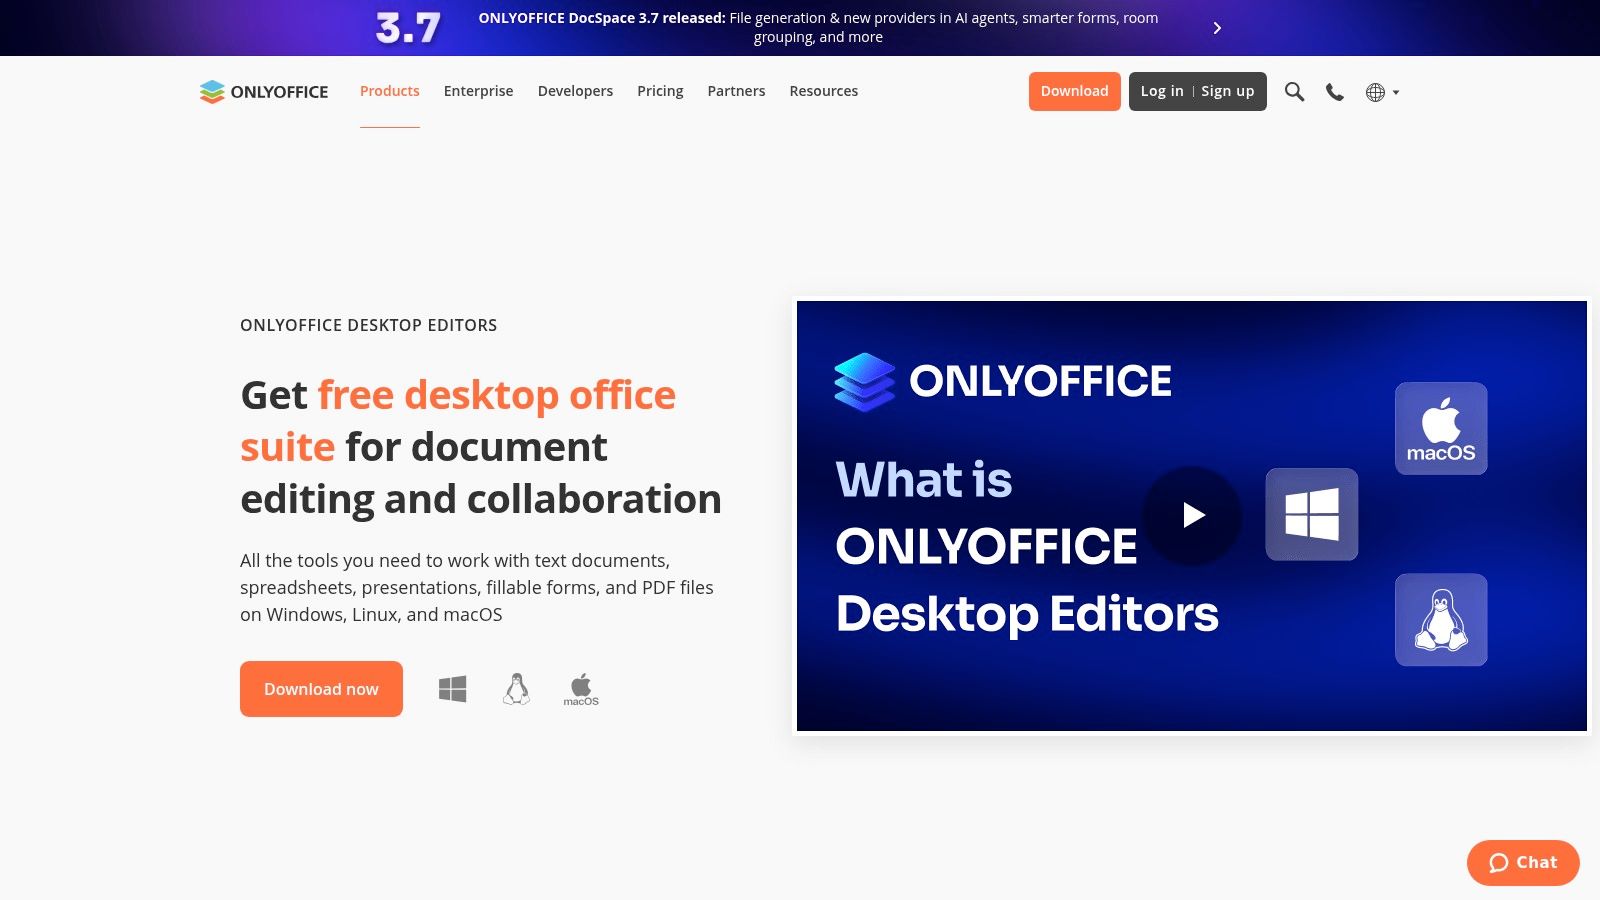Open the search magnifier icon

(x=1294, y=92)
